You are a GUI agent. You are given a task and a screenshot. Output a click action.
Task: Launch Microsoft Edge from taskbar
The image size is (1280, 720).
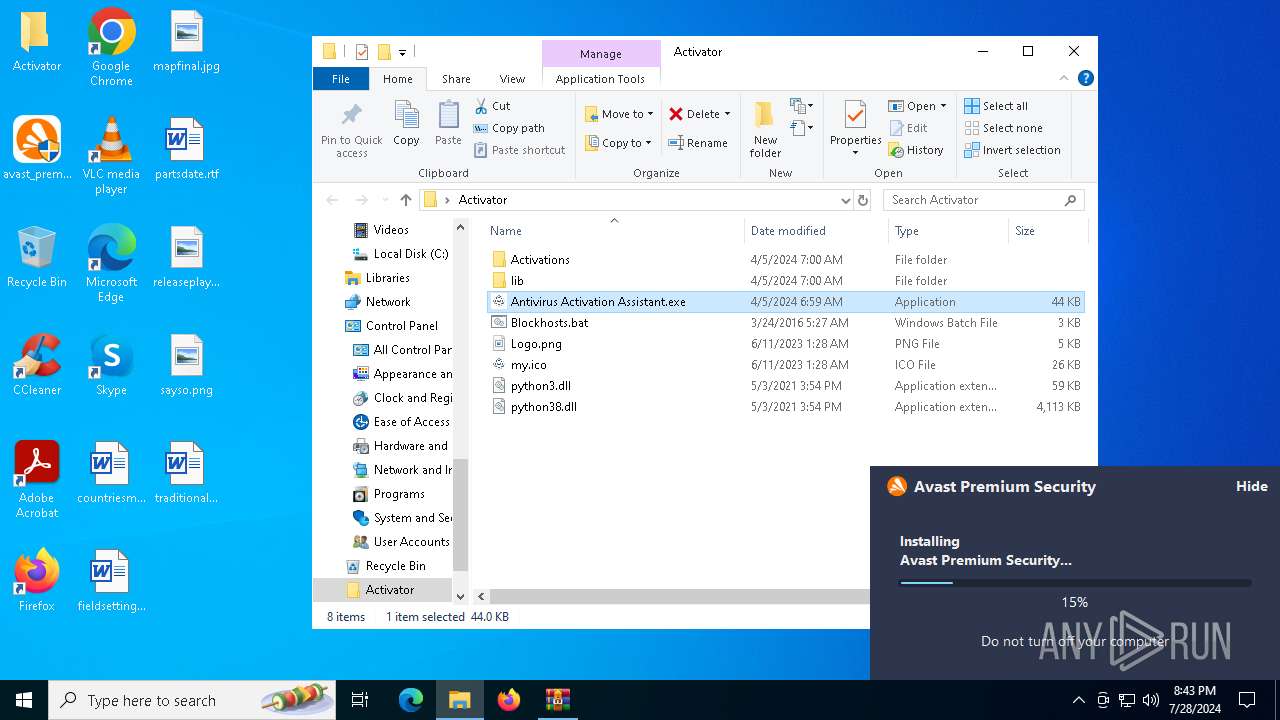click(x=411, y=700)
